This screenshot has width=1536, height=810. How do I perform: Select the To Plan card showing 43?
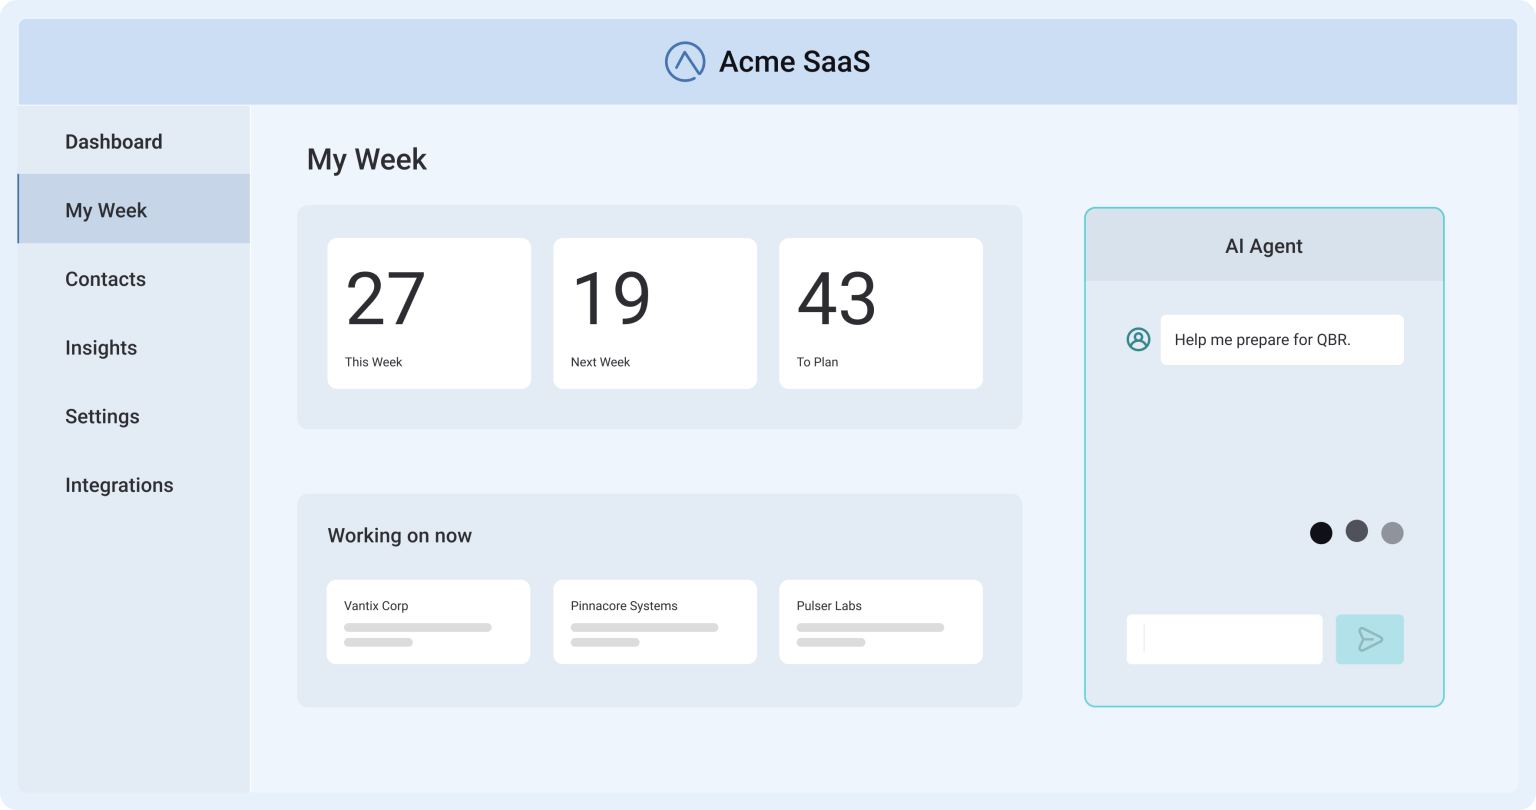(x=881, y=313)
